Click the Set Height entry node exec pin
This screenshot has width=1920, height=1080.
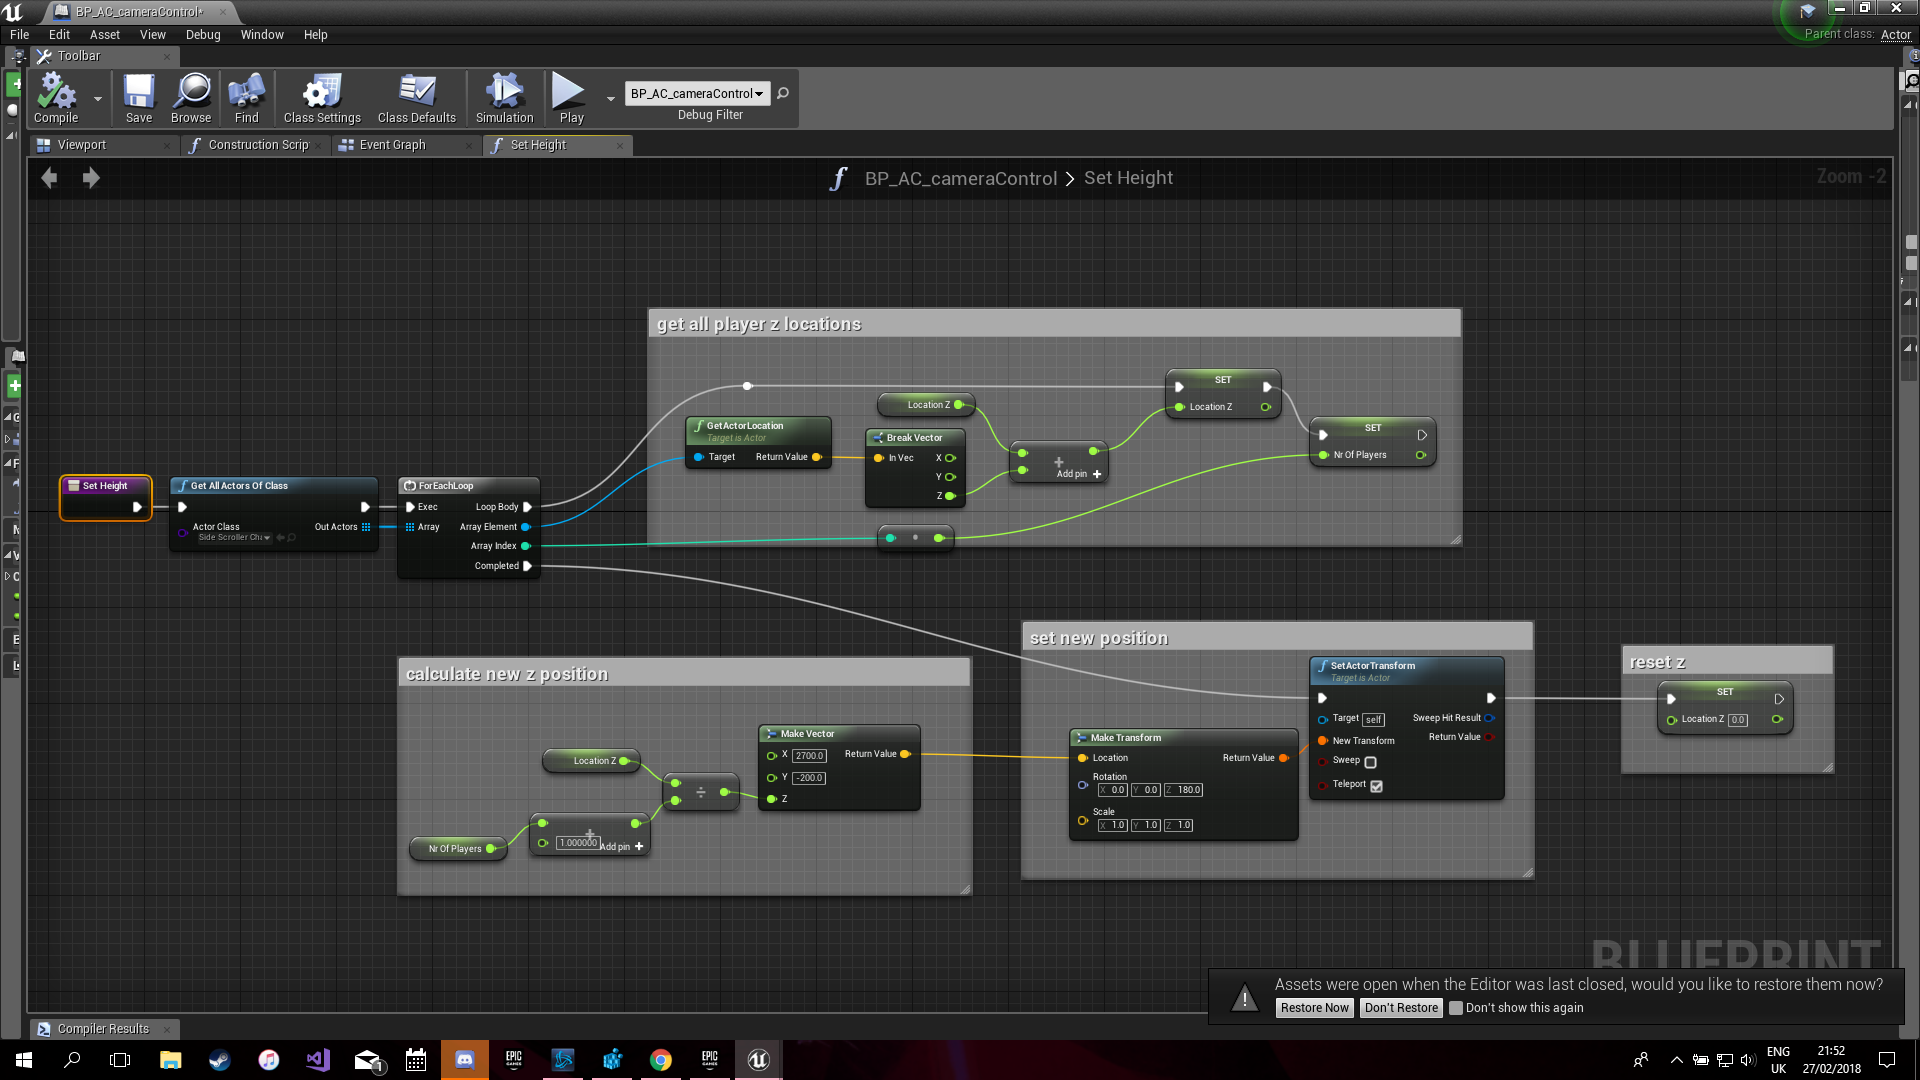pyautogui.click(x=137, y=507)
